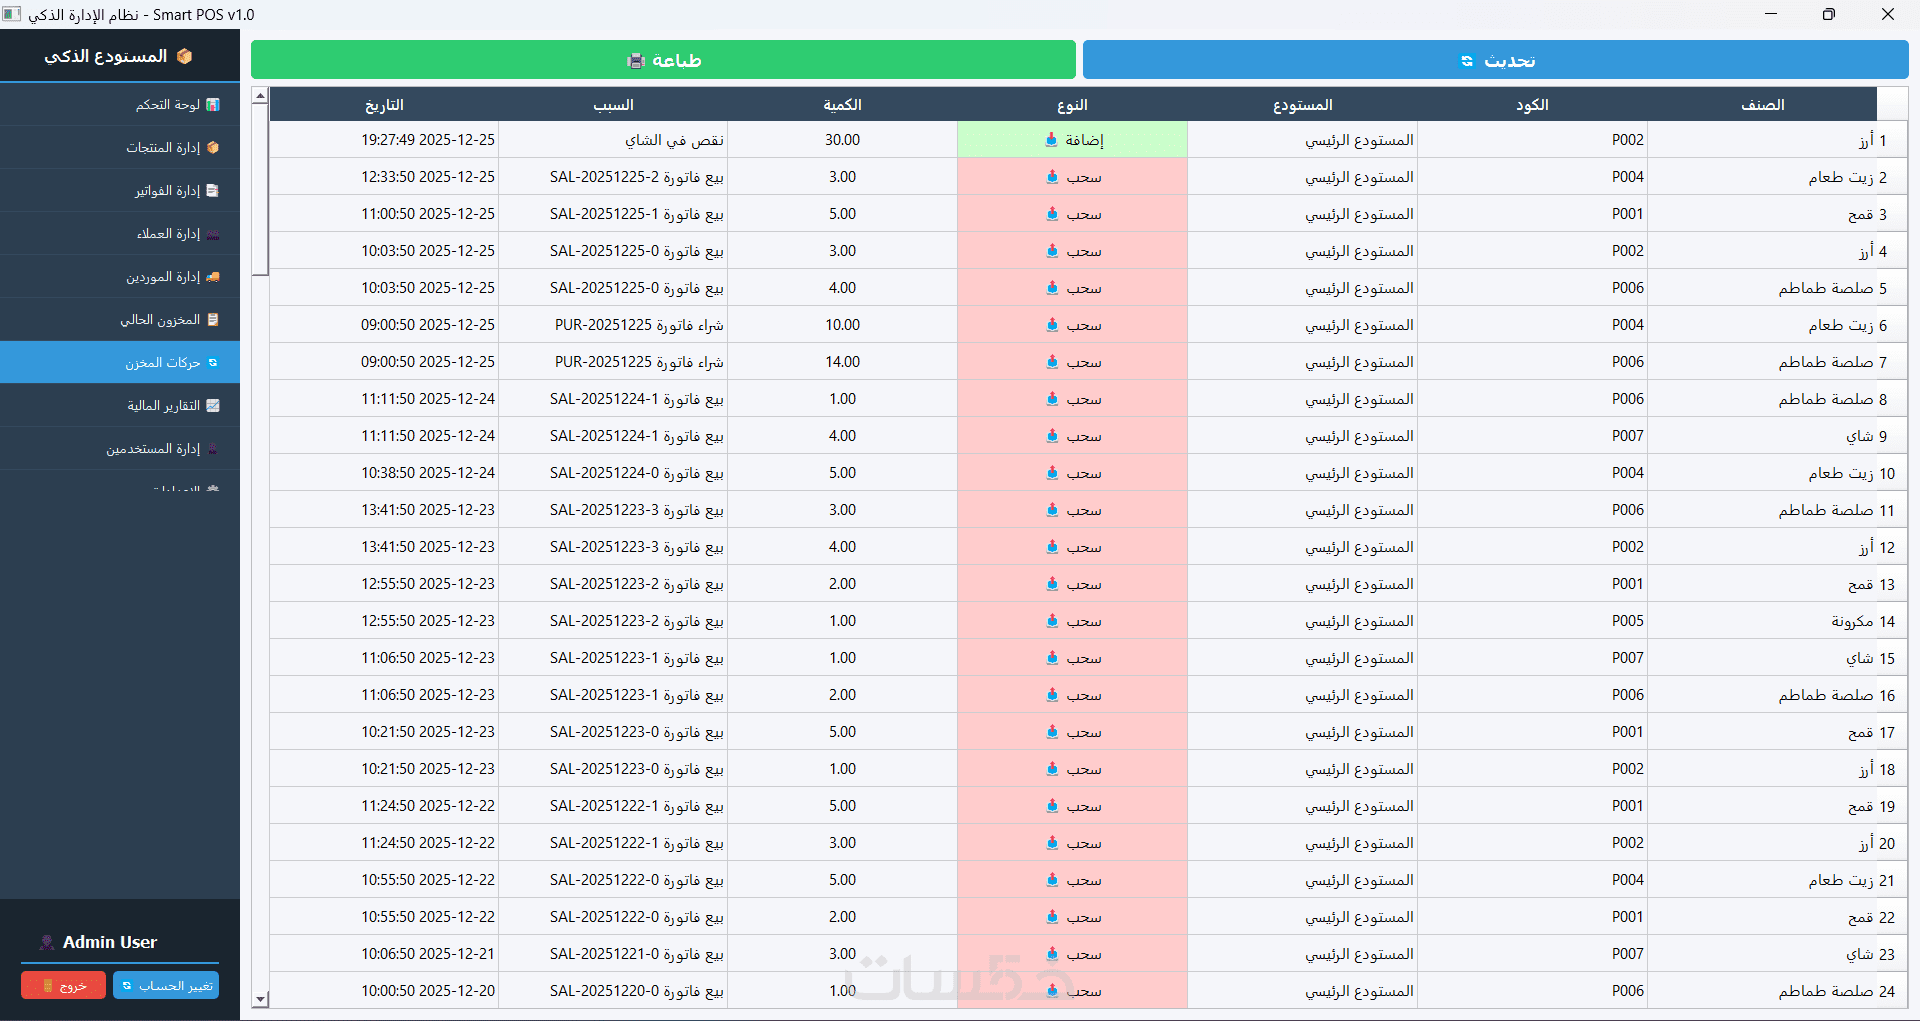Image resolution: width=1920 pixels, height=1021 pixels.
Task: Click the إضافة icon in row 1 أرز
Action: [1051, 140]
